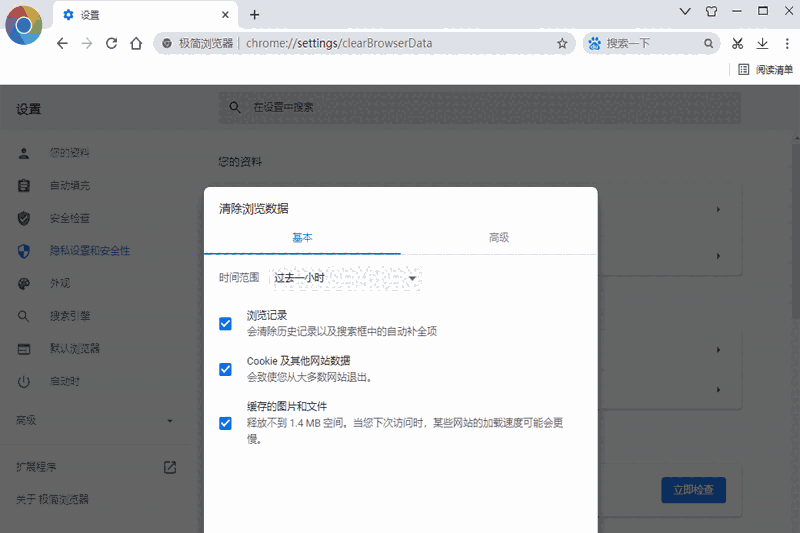Open the reading list (阅读清单)
Screen dimensions: 800x533
point(765,70)
